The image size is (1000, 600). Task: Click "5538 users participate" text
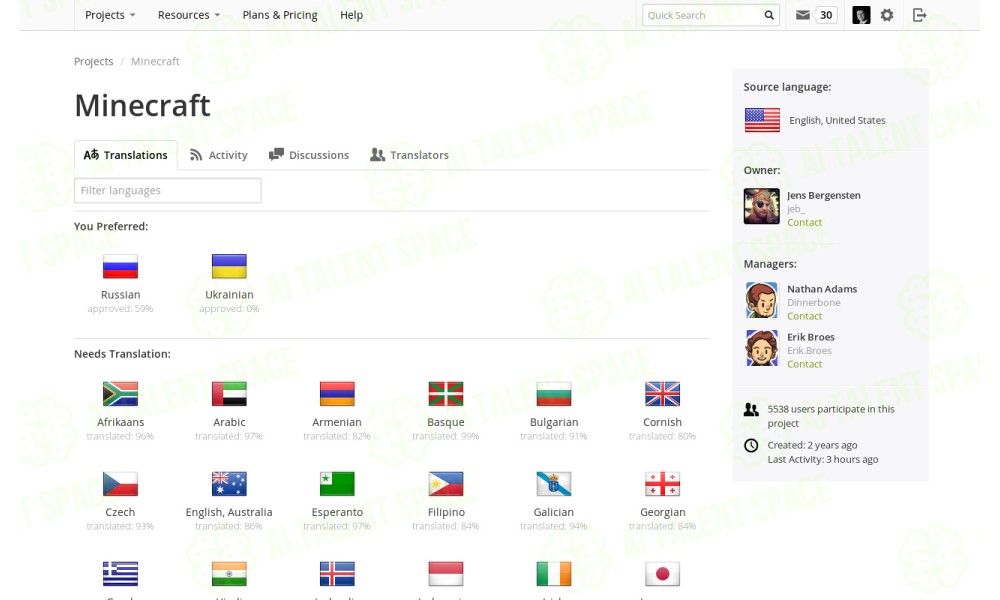pyautogui.click(x=830, y=416)
